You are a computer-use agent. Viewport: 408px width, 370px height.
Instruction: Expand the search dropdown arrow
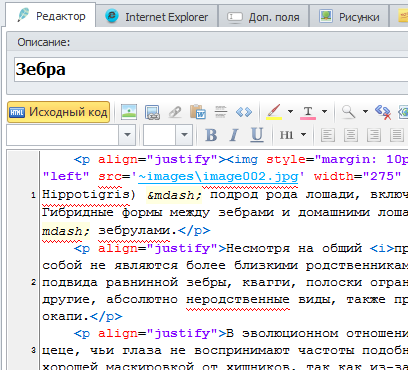pos(365,111)
